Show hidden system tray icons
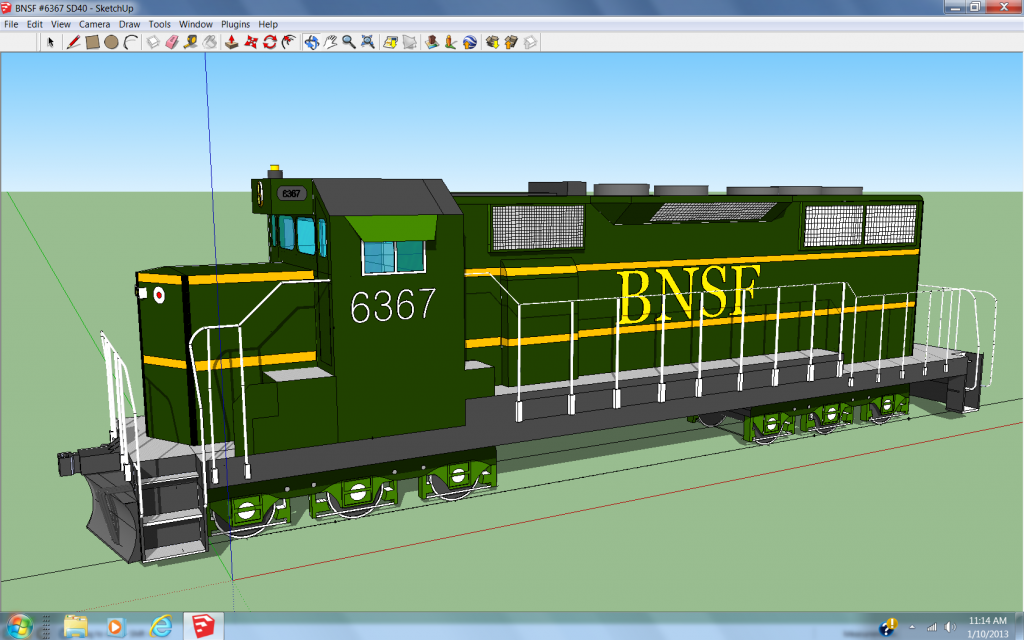 pyautogui.click(x=912, y=627)
